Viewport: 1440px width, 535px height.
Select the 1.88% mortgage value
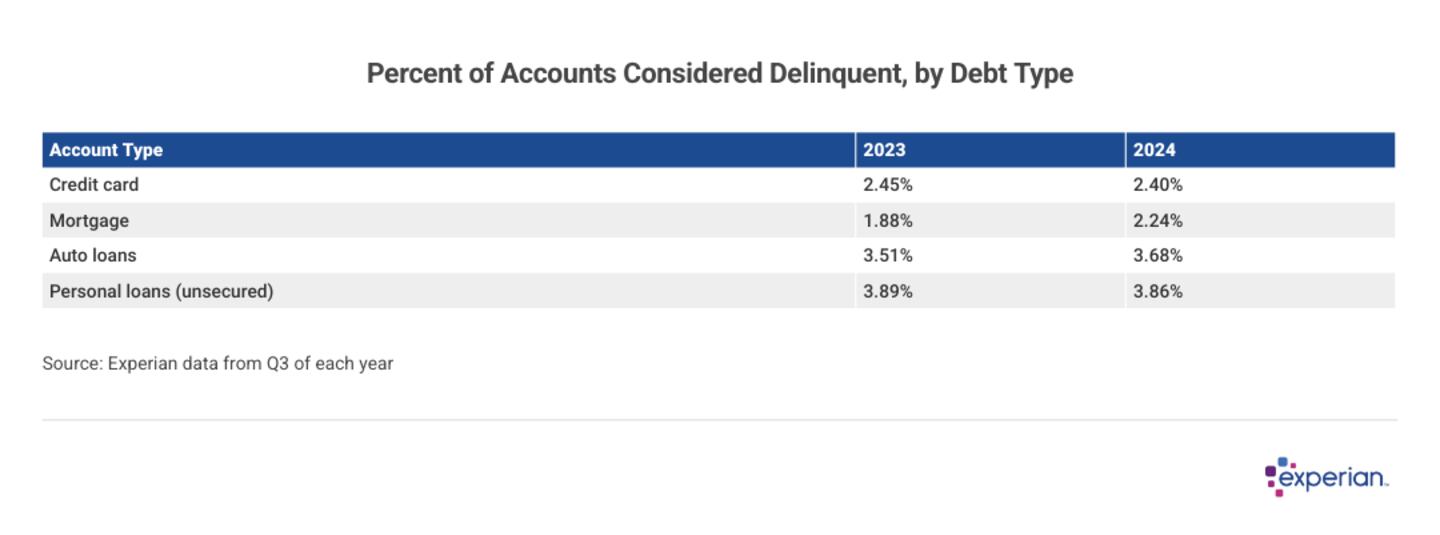tap(888, 220)
